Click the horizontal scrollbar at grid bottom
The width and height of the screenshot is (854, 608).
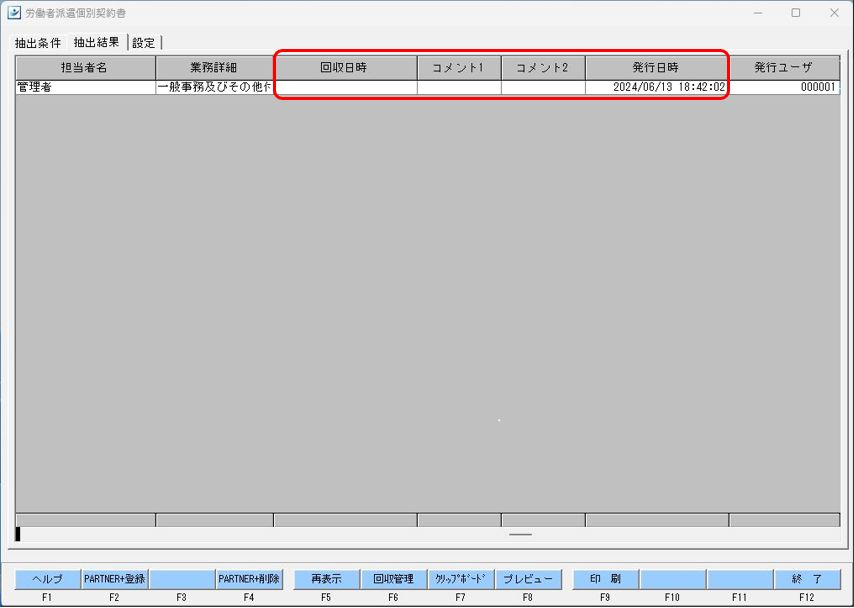tap(520, 534)
